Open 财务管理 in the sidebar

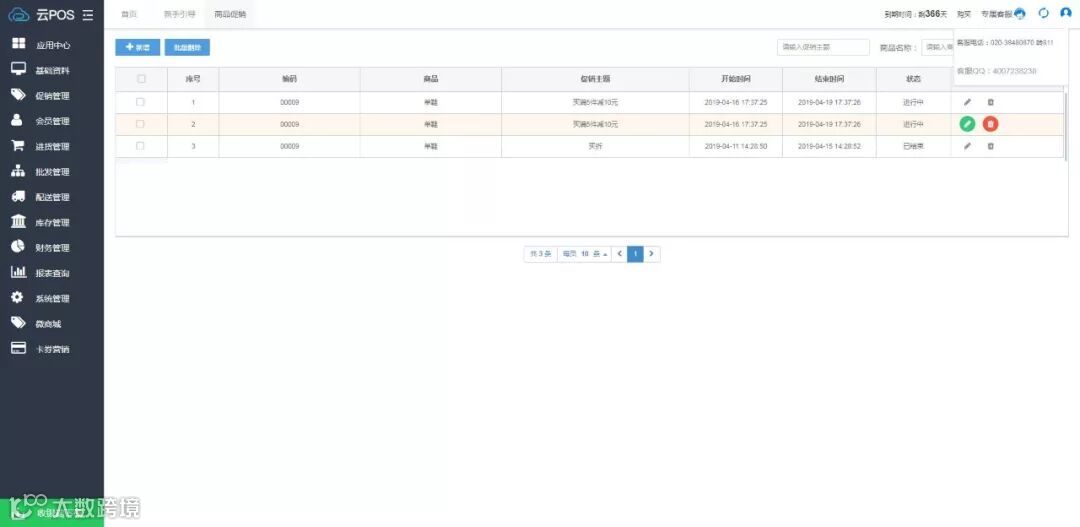coord(52,248)
